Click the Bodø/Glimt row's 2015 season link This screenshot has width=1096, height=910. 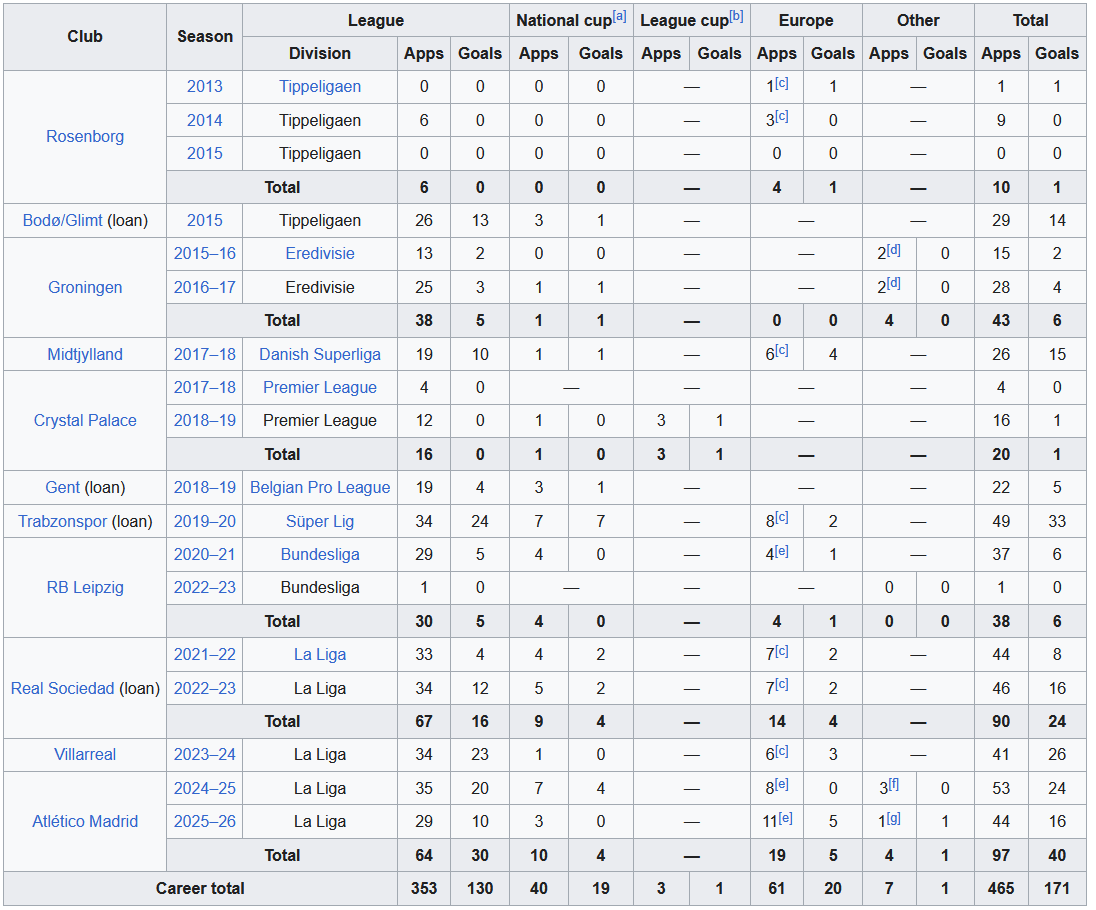coord(204,220)
